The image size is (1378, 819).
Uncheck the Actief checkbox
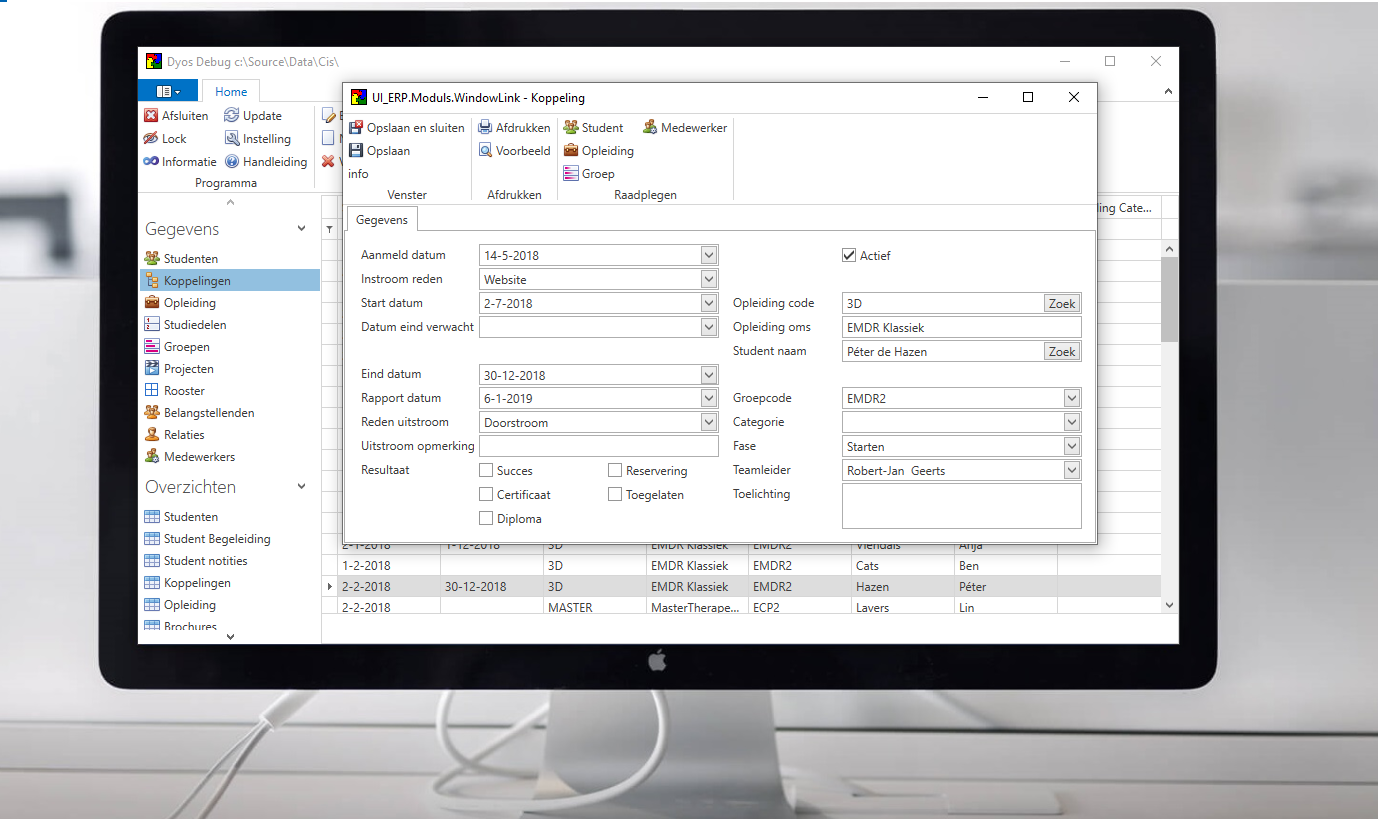[849, 256]
